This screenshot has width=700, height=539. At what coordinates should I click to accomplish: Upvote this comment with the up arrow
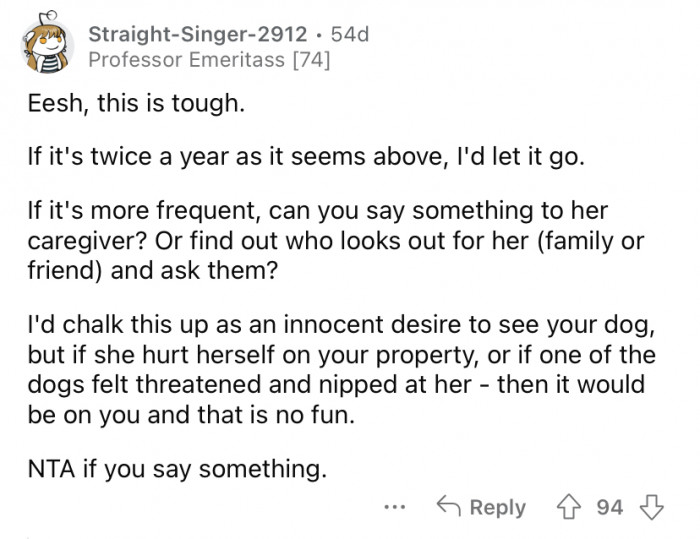coord(571,507)
